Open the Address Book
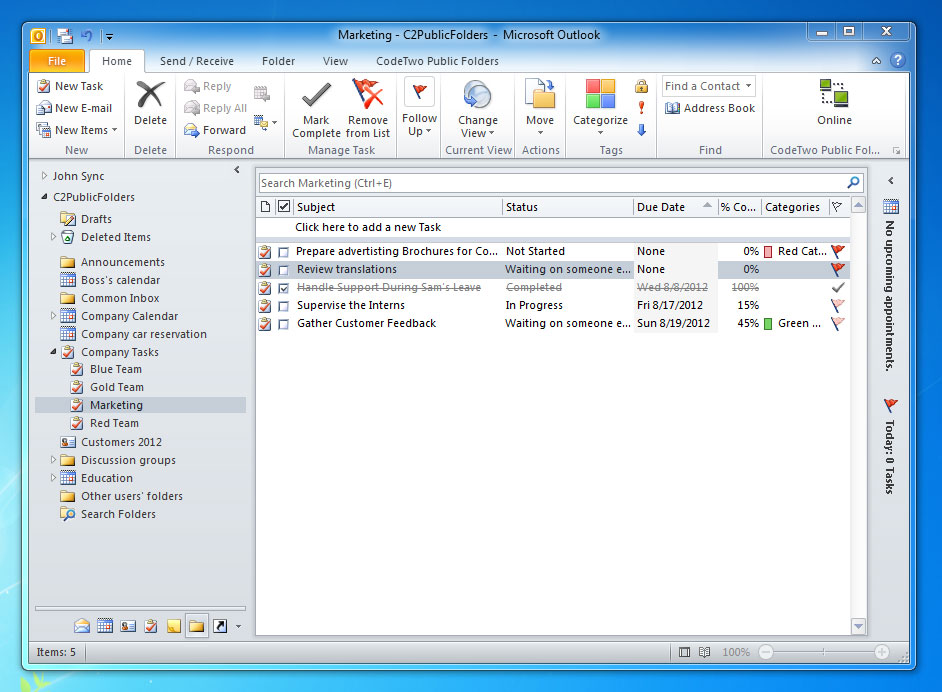Viewport: 942px width, 692px height. (x=710, y=108)
